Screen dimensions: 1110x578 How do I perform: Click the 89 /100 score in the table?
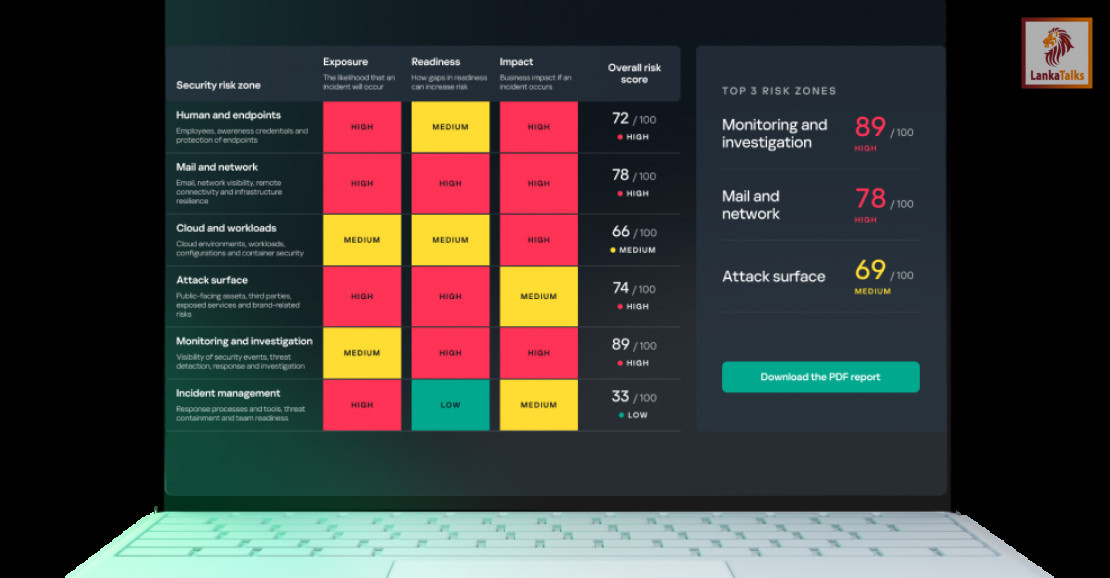634,344
